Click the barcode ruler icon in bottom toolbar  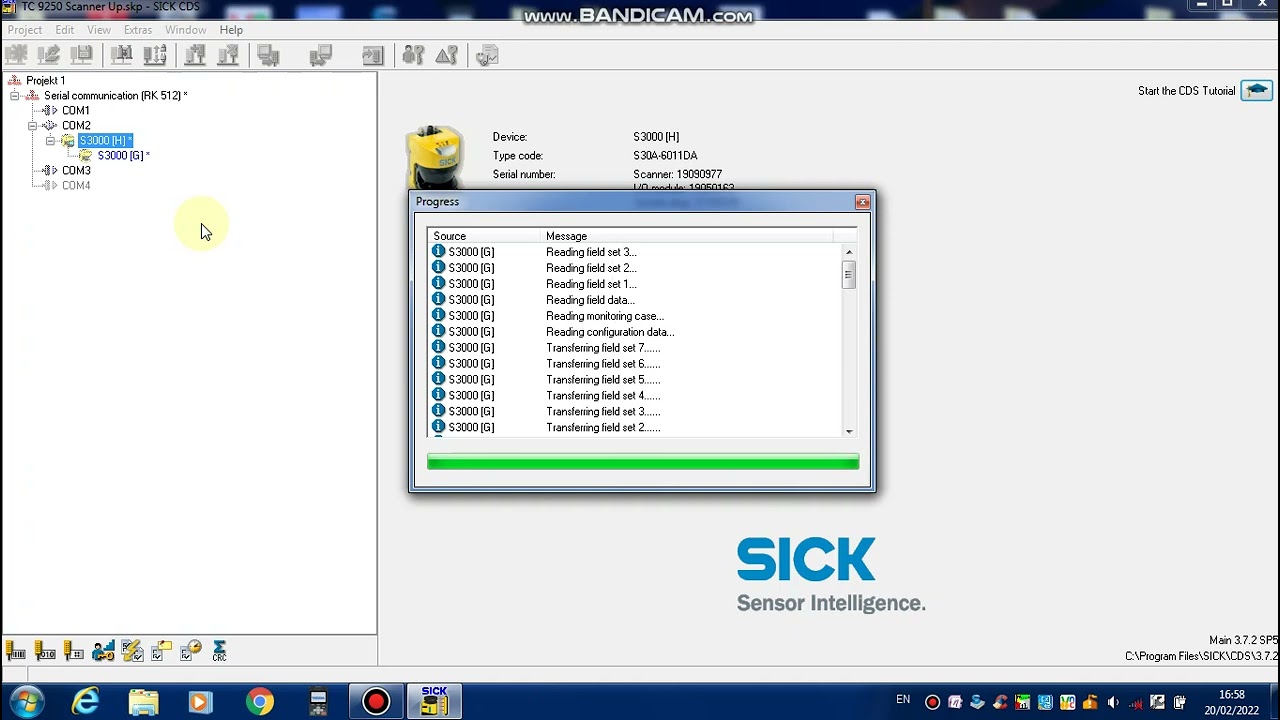point(15,651)
